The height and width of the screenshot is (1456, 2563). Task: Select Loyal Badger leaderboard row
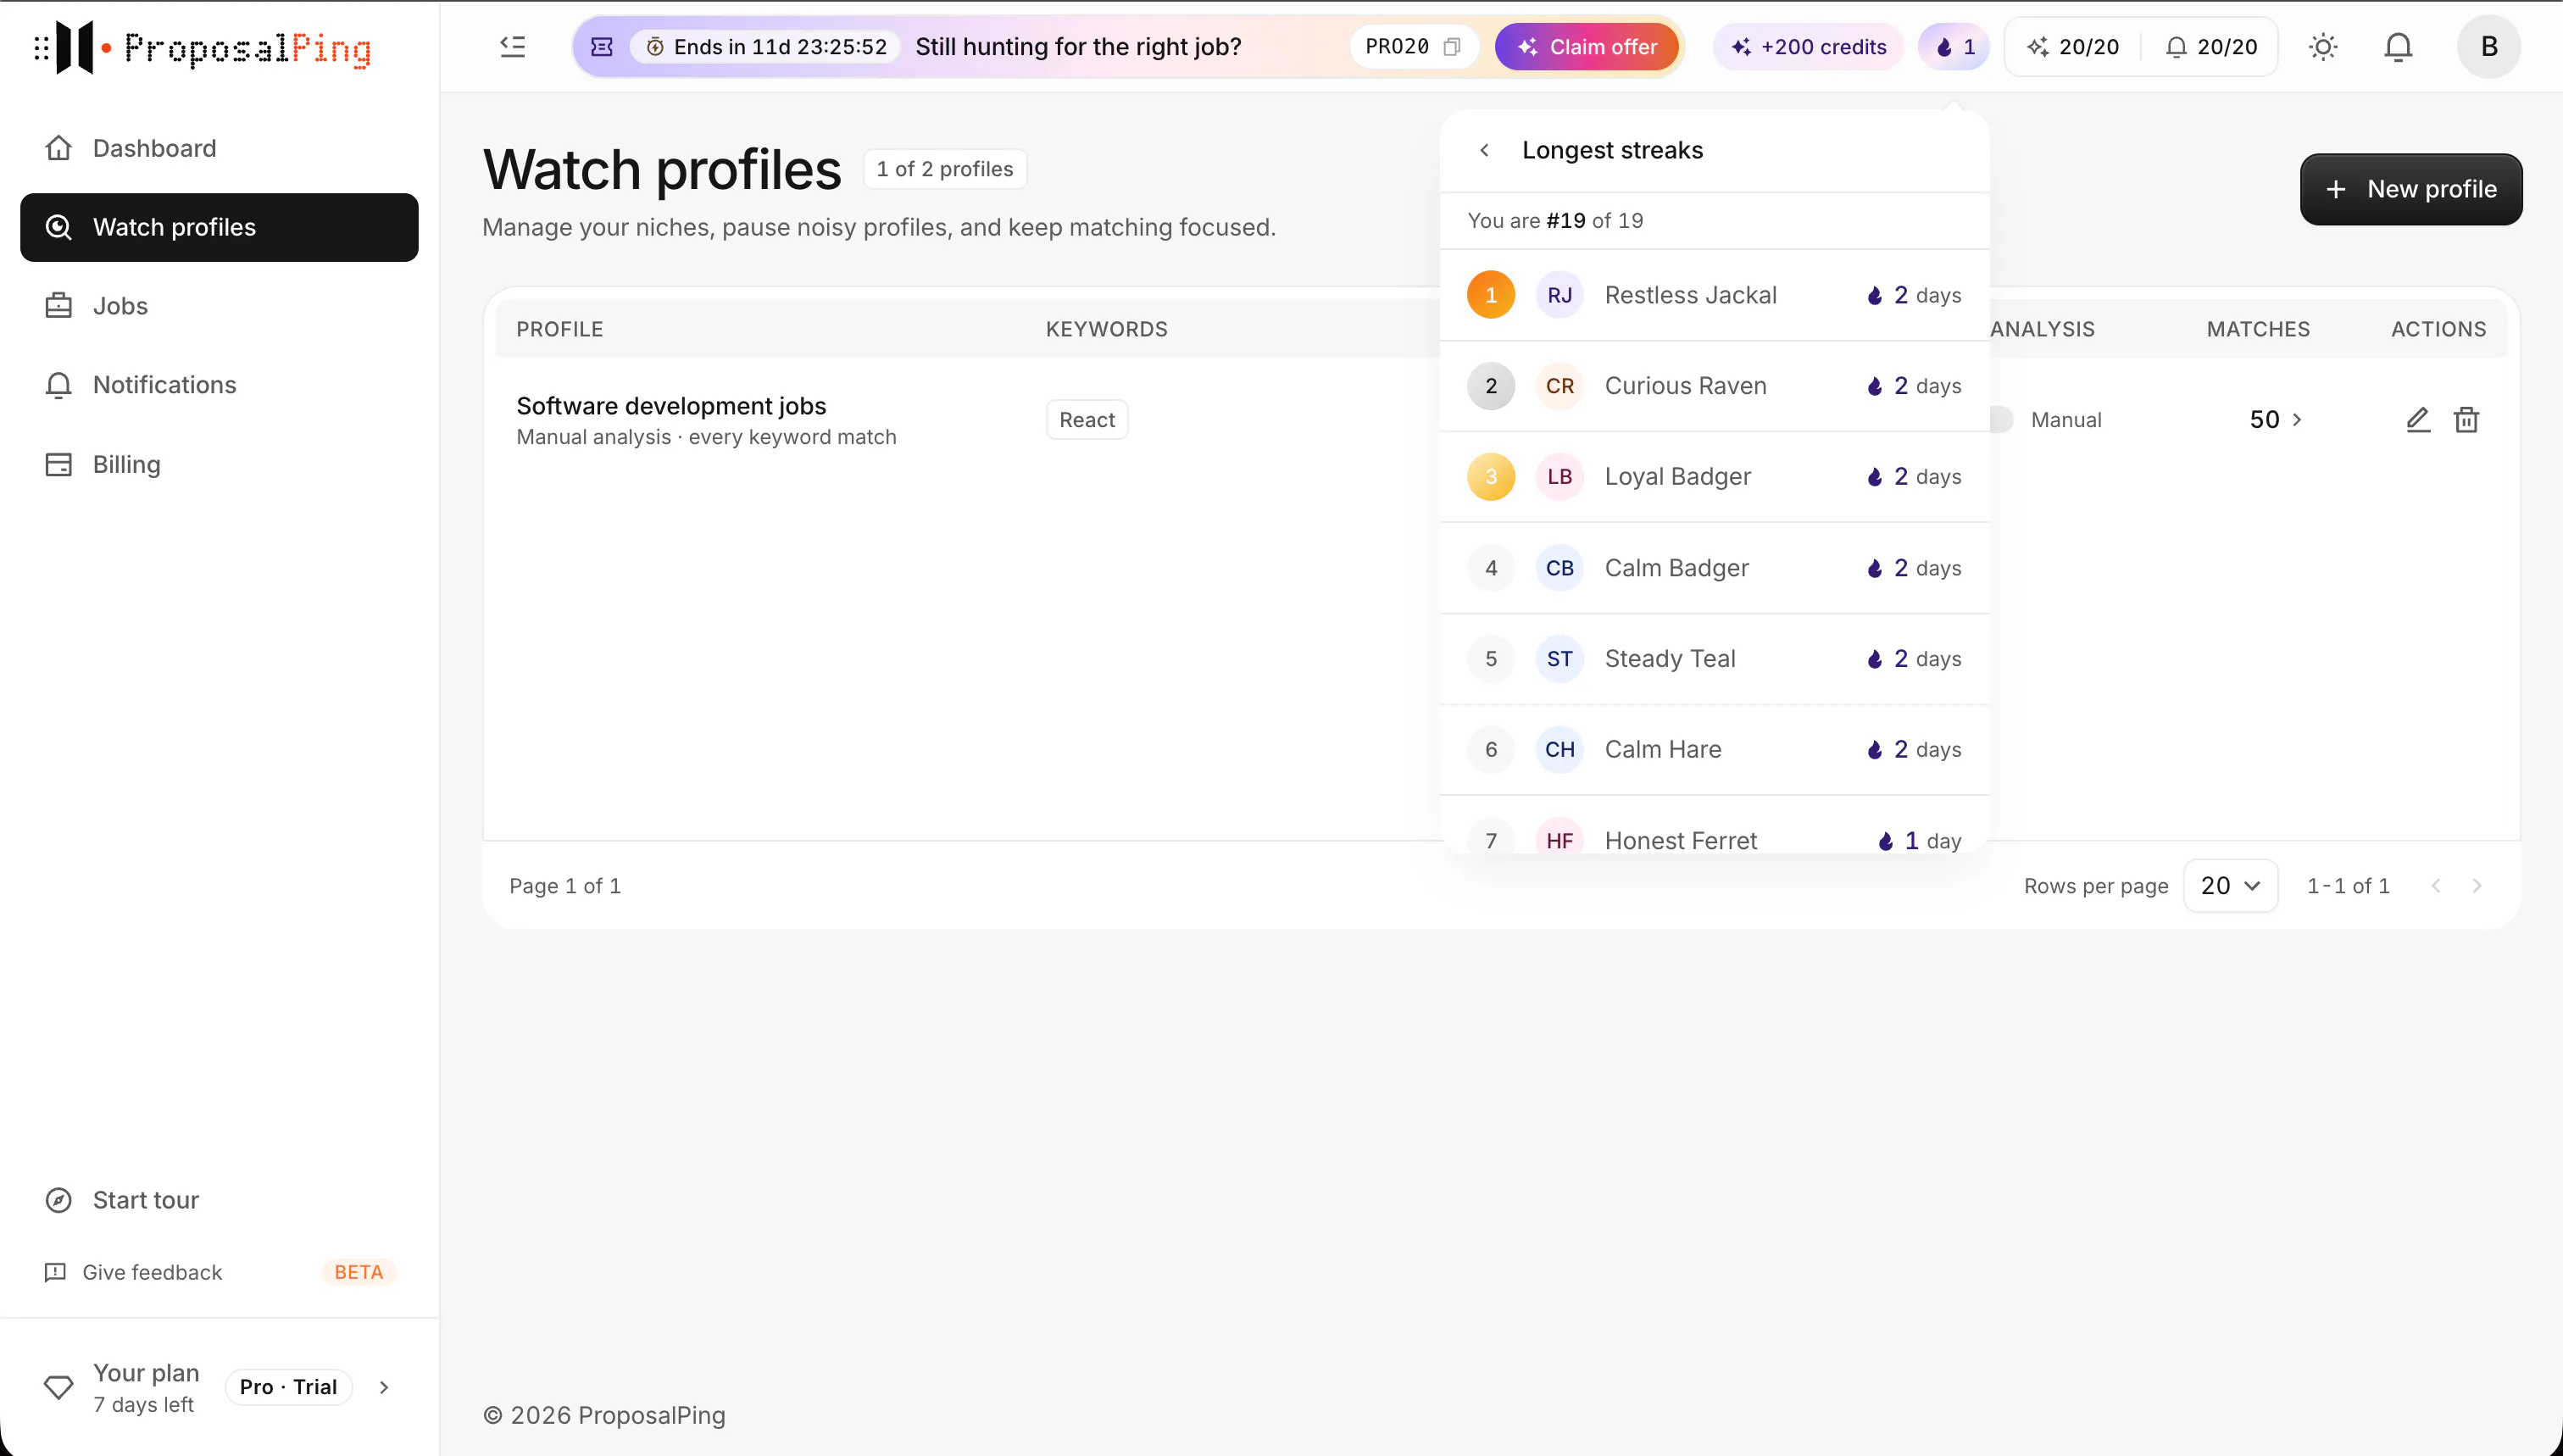coord(1714,477)
